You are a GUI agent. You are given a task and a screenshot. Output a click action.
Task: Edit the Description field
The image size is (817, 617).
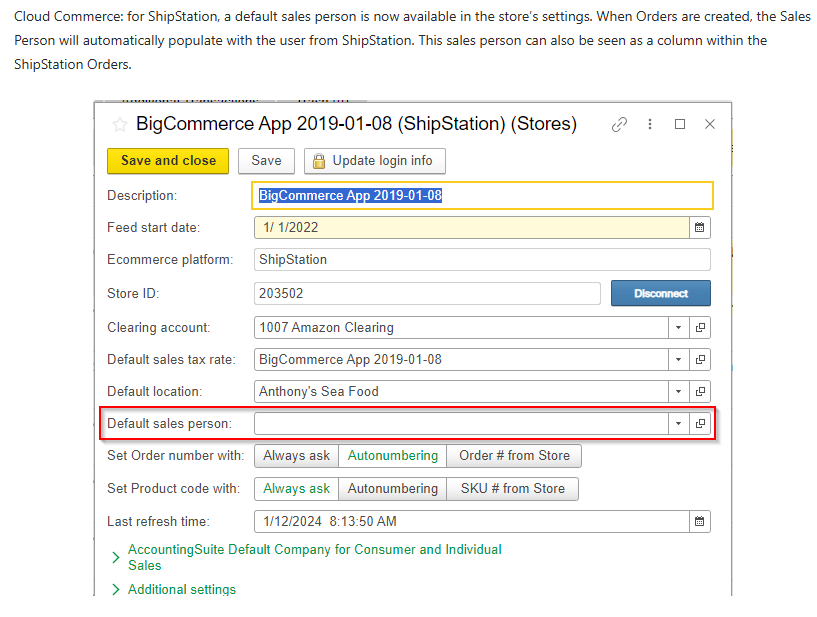482,195
